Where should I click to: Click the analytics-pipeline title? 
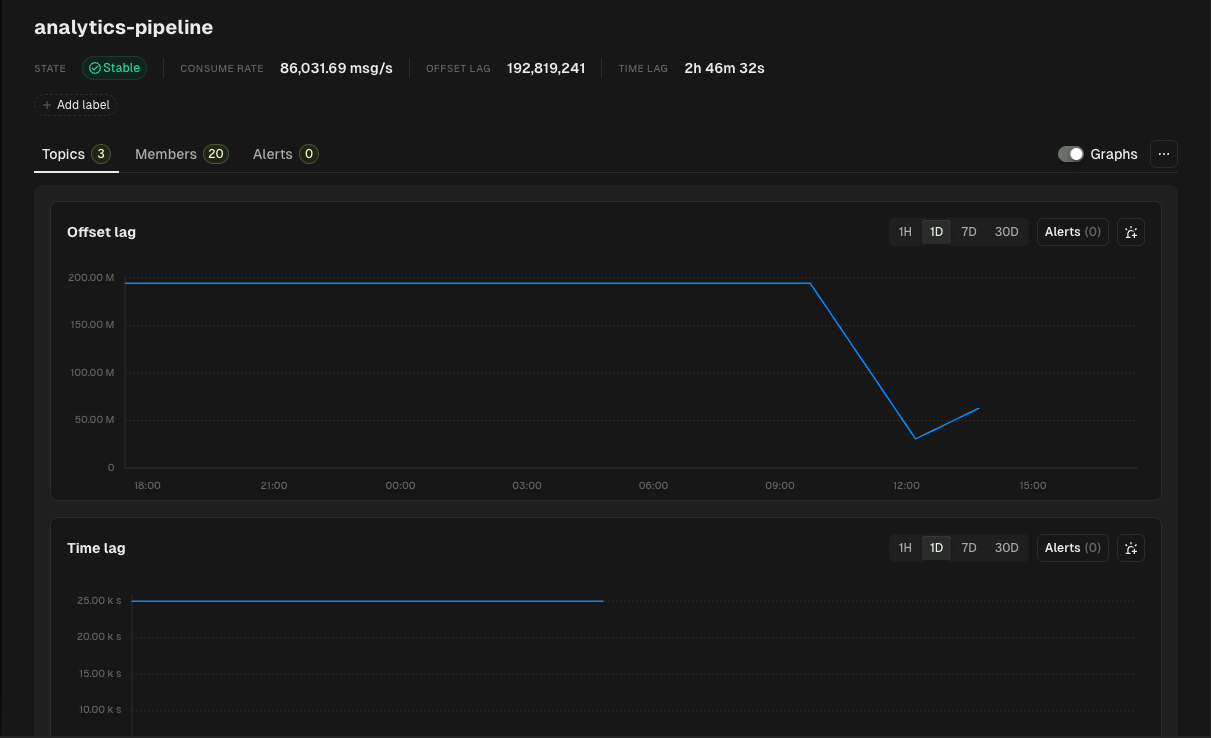(123, 27)
